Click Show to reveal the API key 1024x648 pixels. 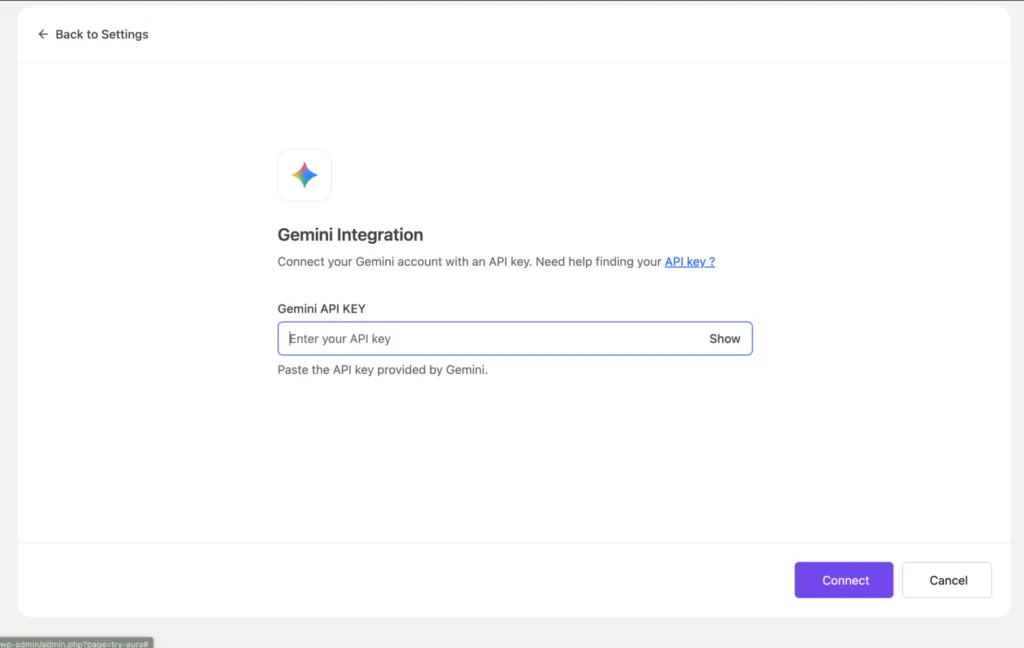[x=725, y=338]
